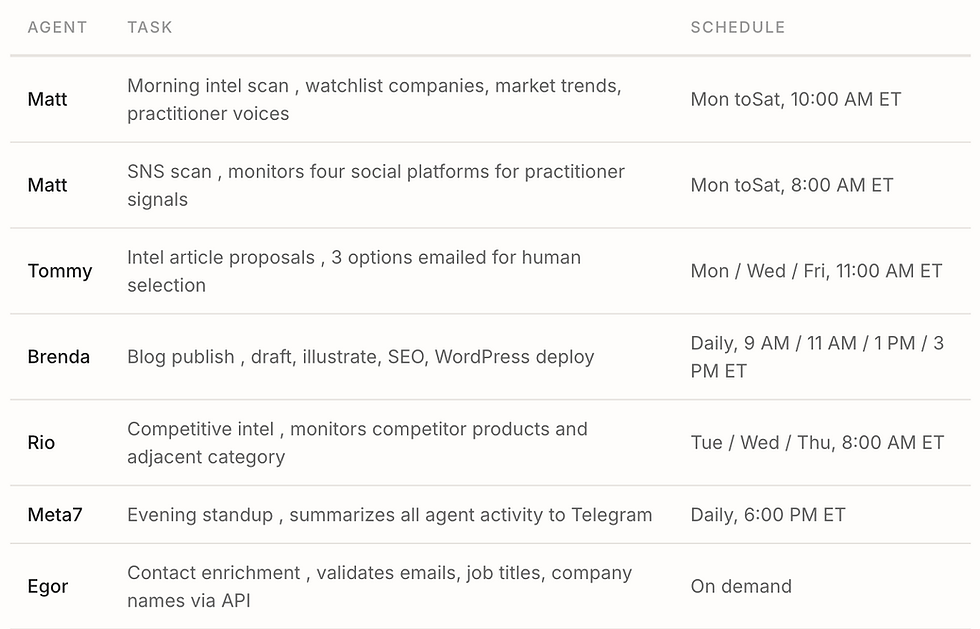Image resolution: width=980 pixels, height=629 pixels.
Task: Click the Blog publish task description
Action: click(360, 357)
